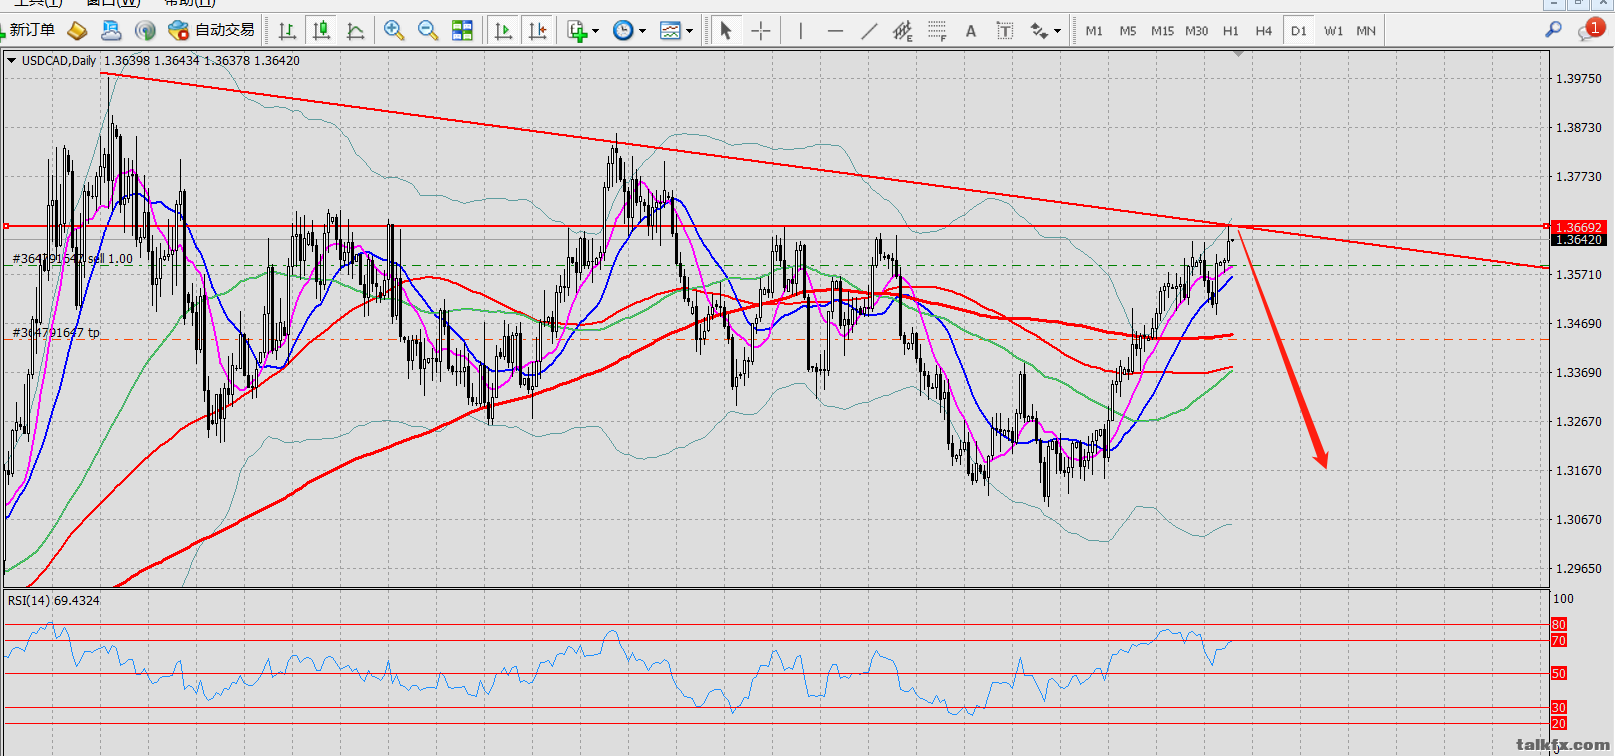
Task: Click the 1.39750 price scale value
Action: [1579, 79]
